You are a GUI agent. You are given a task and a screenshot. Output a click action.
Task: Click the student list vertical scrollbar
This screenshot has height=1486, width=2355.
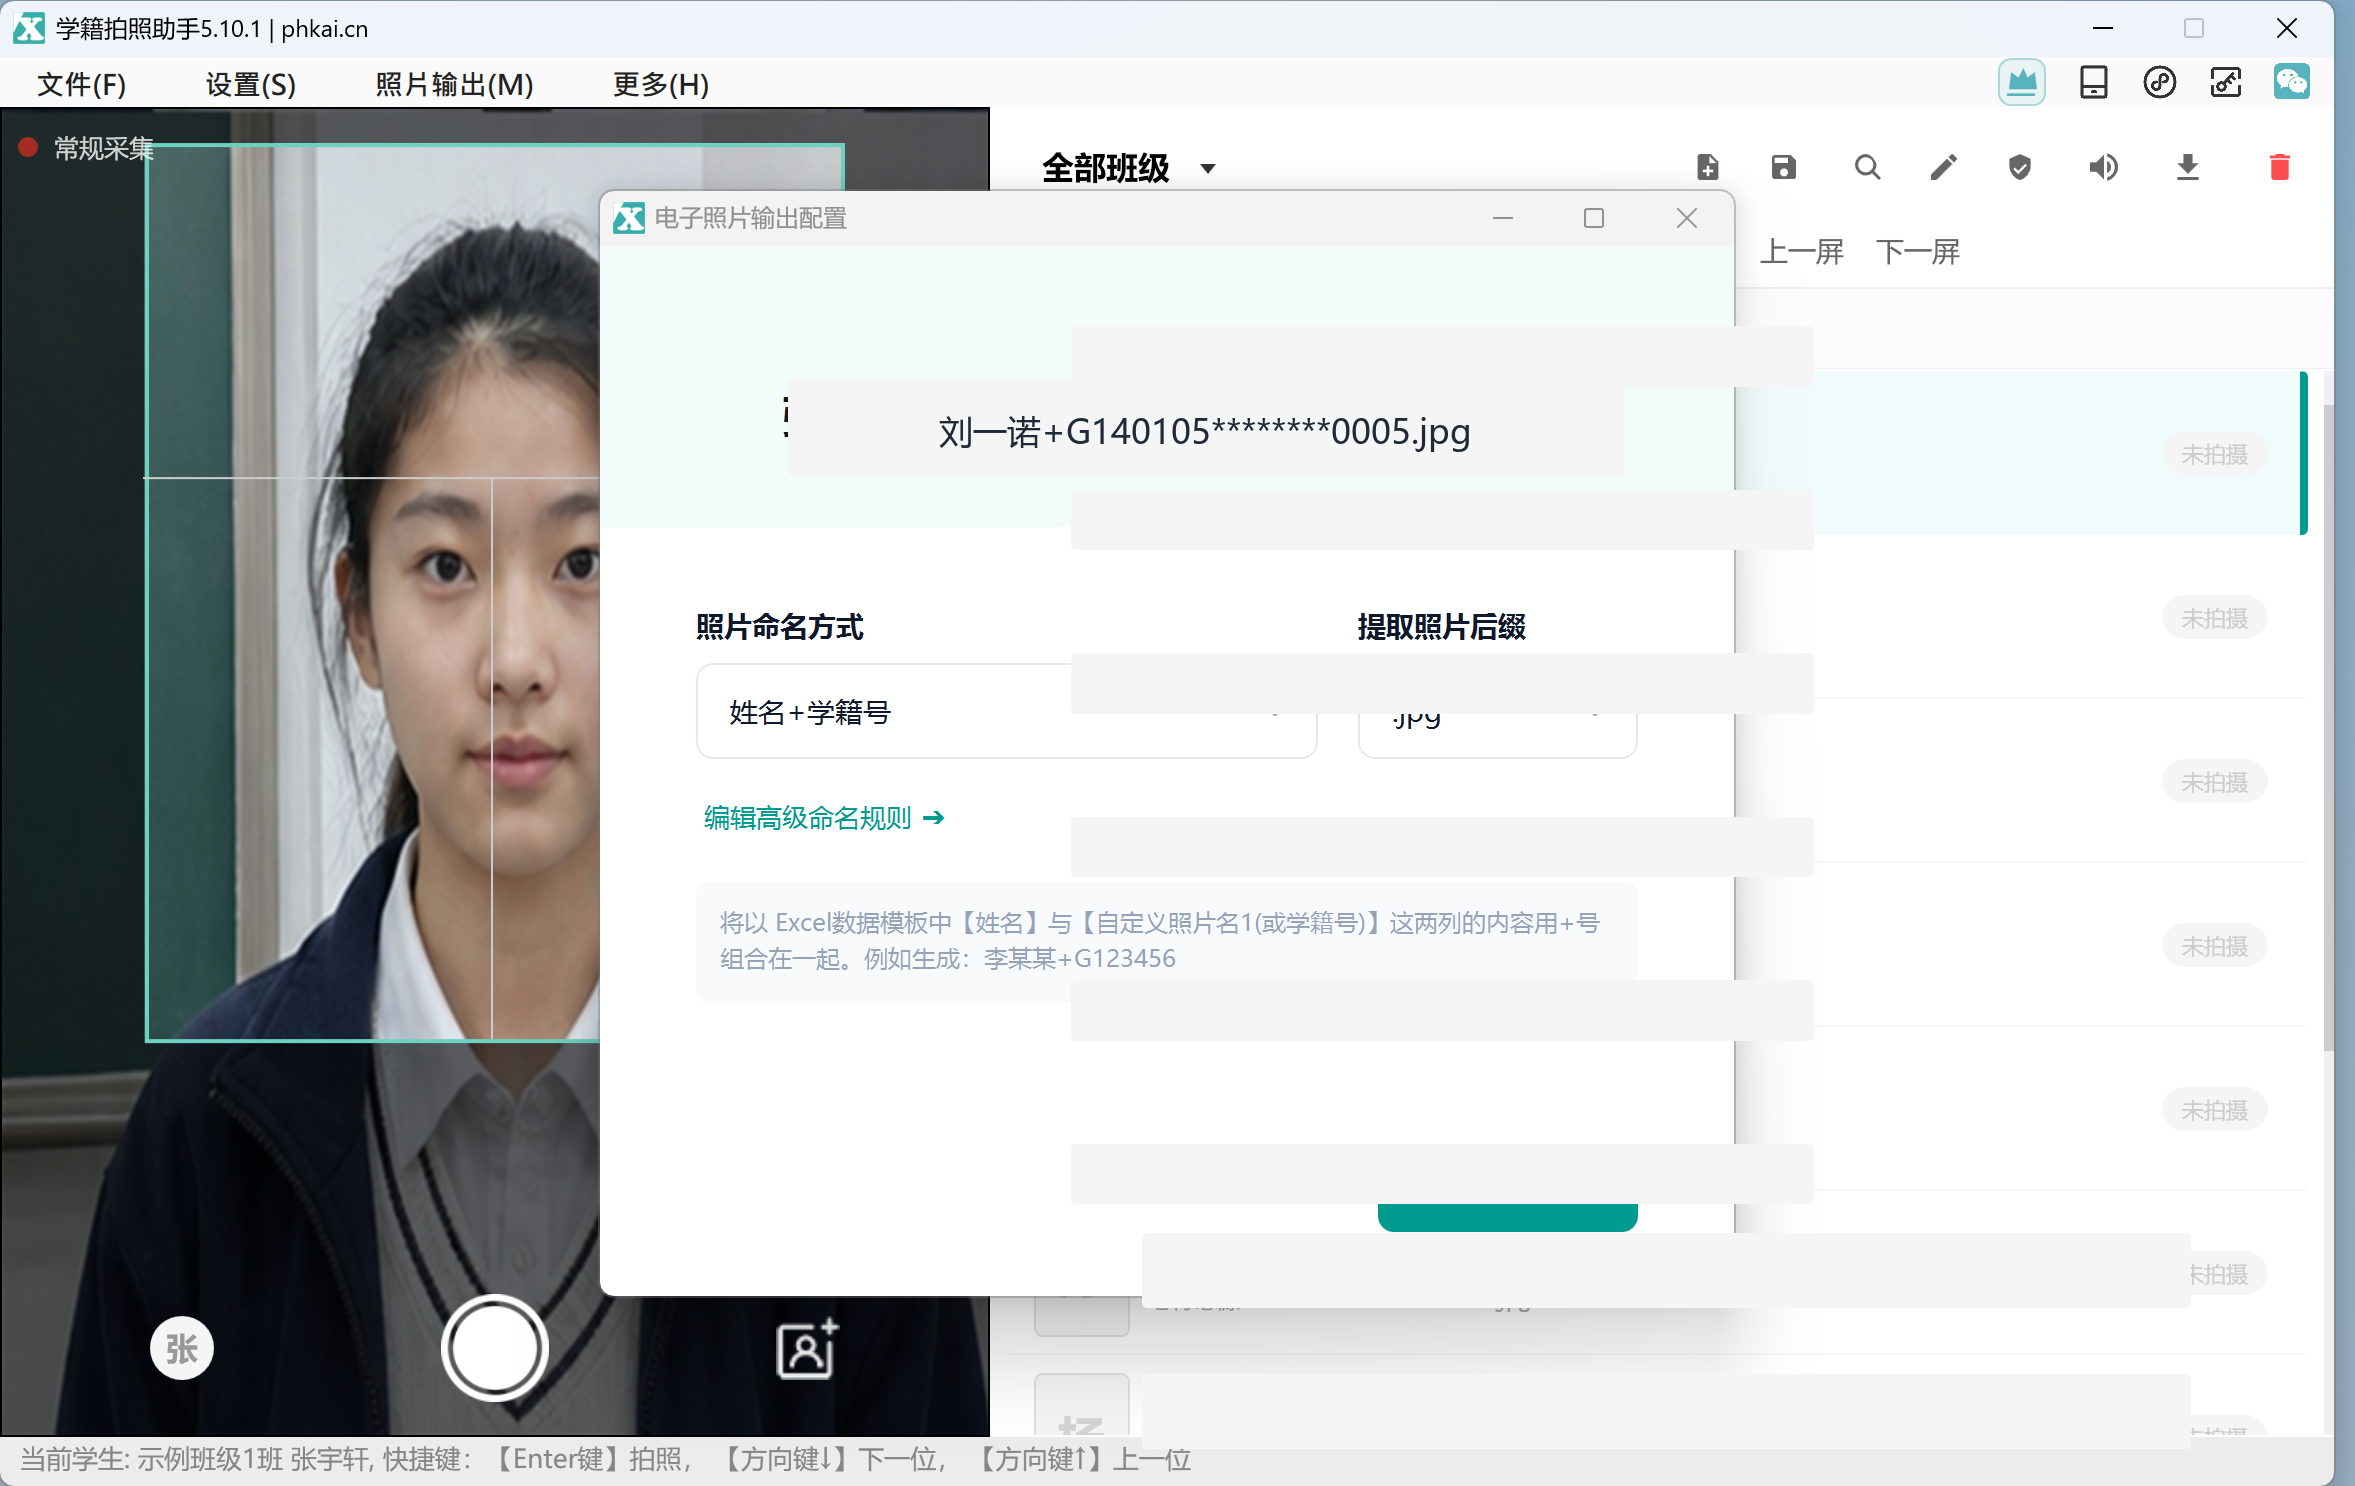coord(2328,726)
